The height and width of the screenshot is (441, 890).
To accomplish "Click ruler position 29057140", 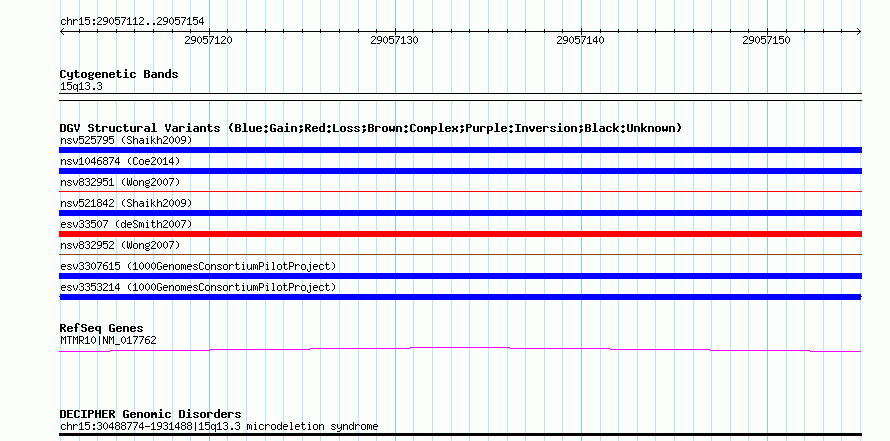I will (581, 40).
